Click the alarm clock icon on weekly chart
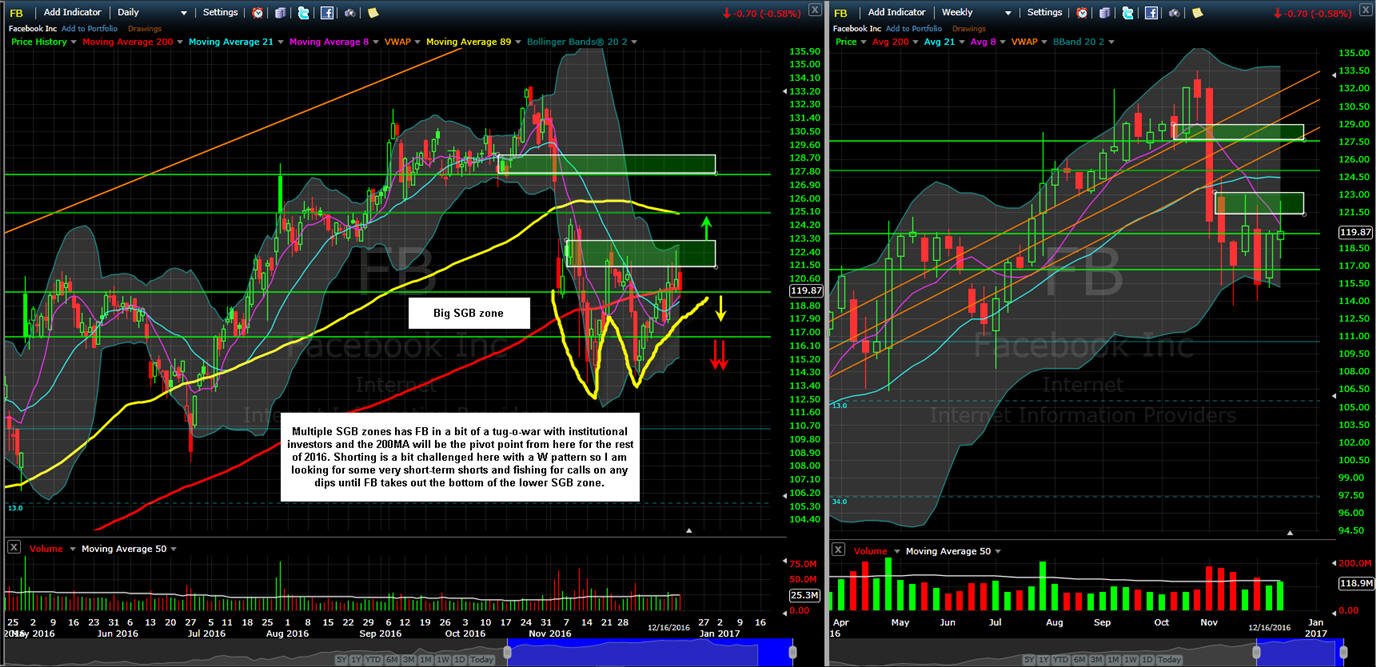1376x667 pixels. pyautogui.click(x=1082, y=12)
